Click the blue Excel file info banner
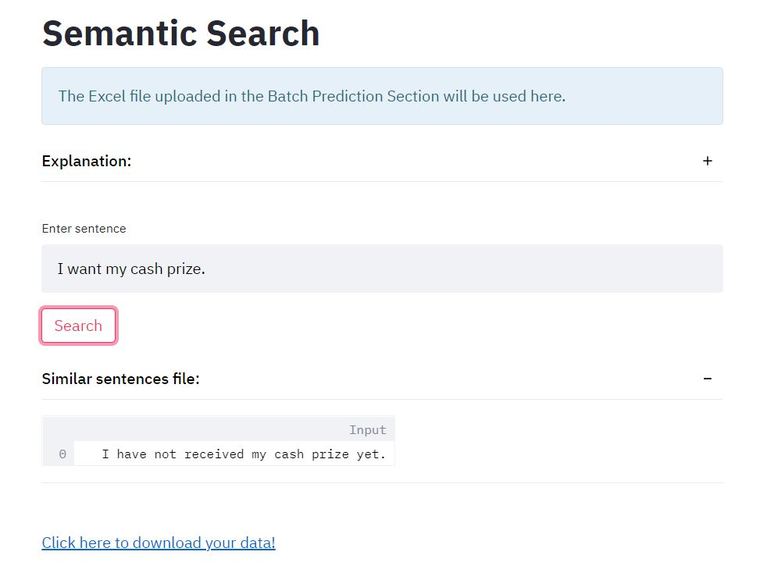 pyautogui.click(x=382, y=96)
